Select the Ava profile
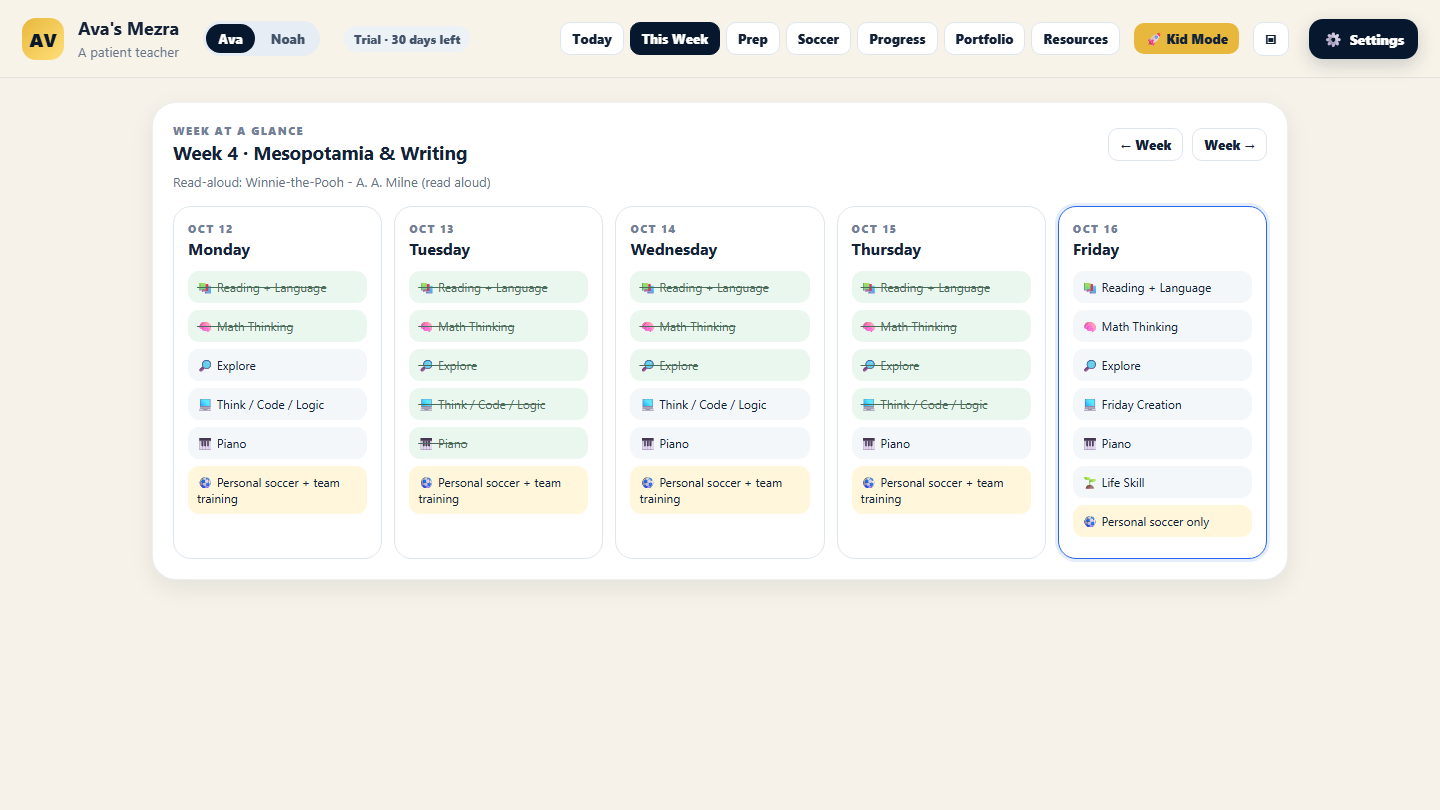Viewport: 1440px width, 810px height. [231, 39]
